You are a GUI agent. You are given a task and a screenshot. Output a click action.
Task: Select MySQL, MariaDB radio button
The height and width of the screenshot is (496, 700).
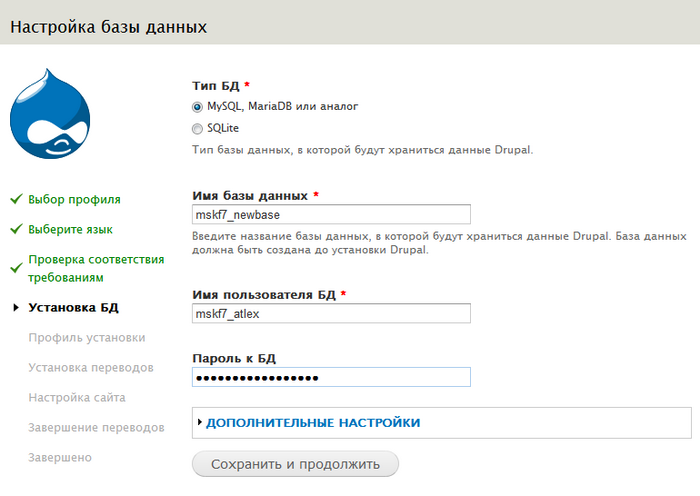point(197,107)
